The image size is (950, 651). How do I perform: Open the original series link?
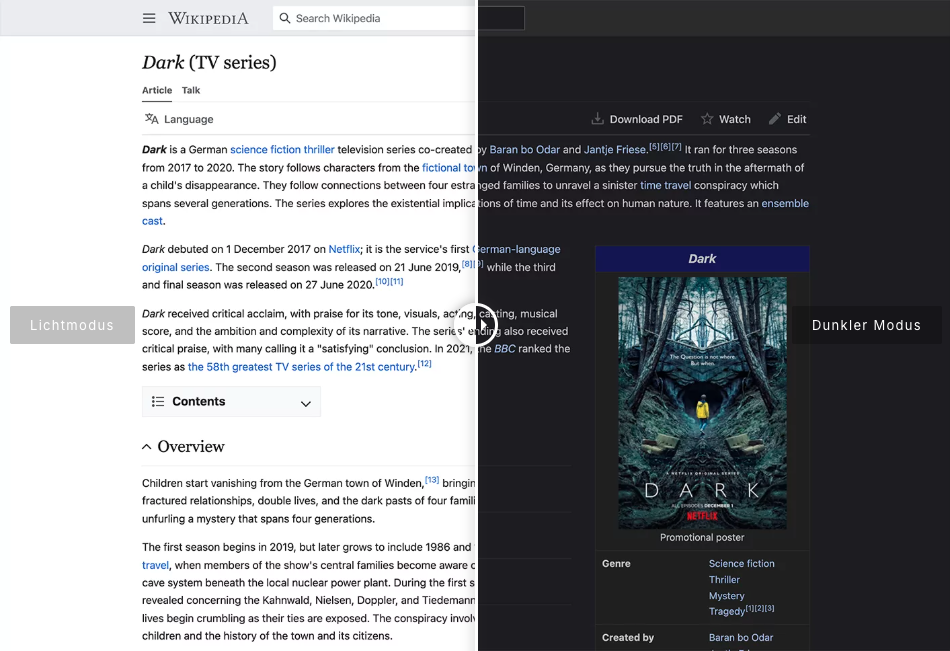176,267
